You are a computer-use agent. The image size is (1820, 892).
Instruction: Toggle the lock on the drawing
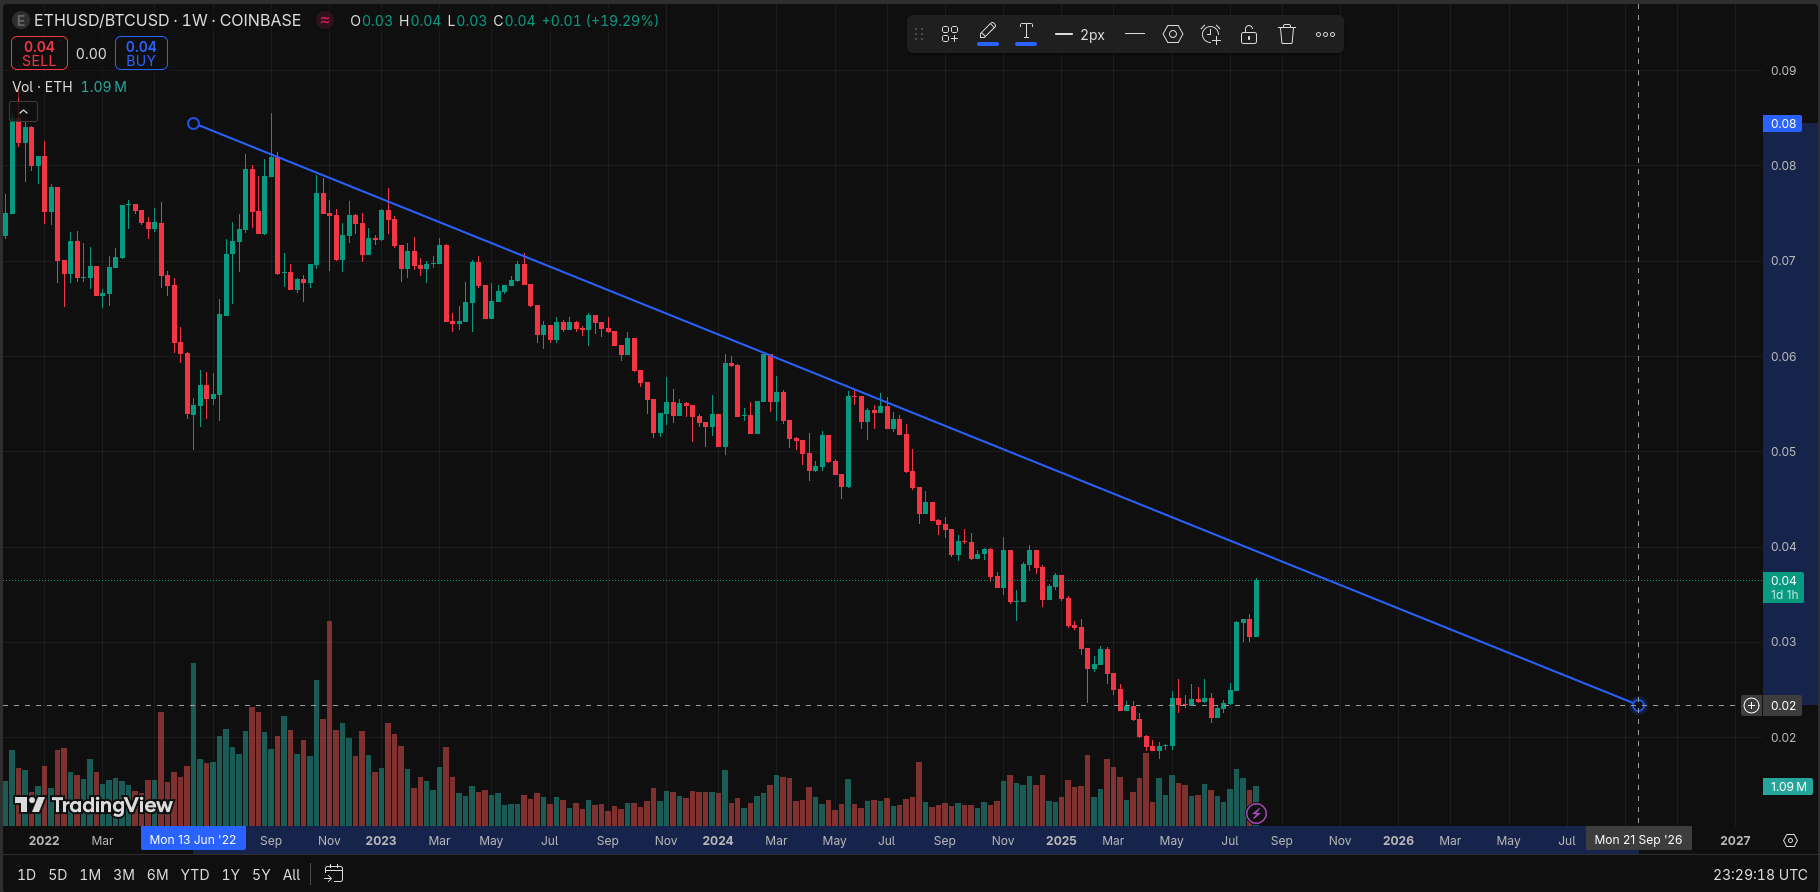coord(1249,34)
